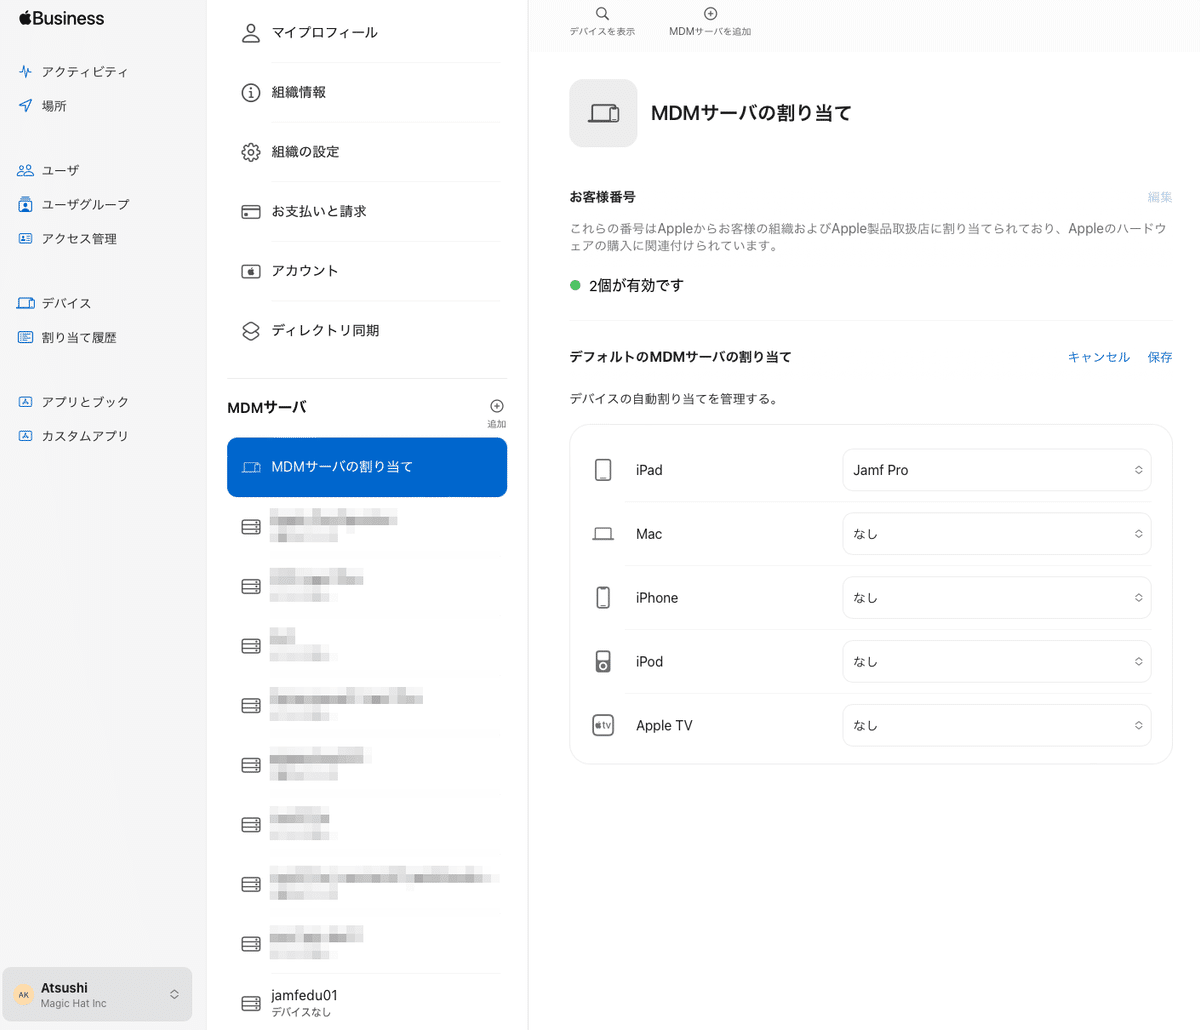Click the 'お客様番号' heading
This screenshot has width=1200, height=1030.
(602, 197)
